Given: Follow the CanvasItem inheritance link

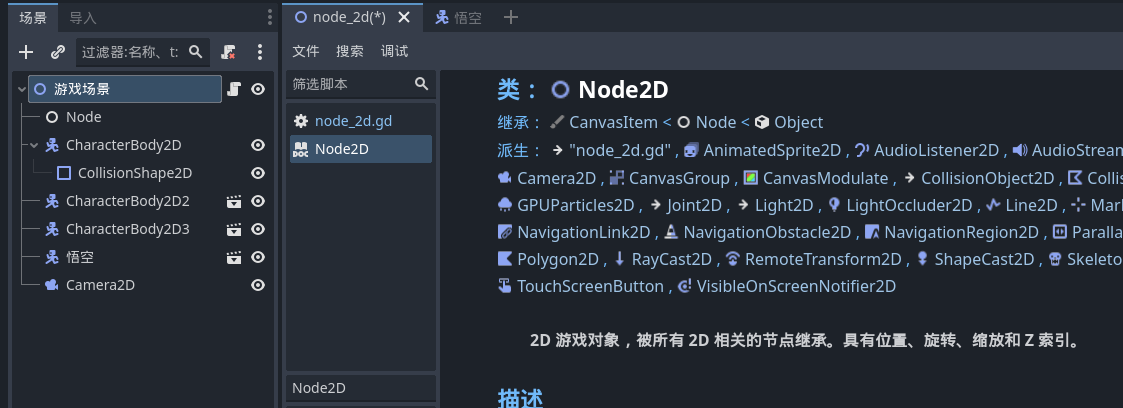Looking at the screenshot, I should point(614,122).
